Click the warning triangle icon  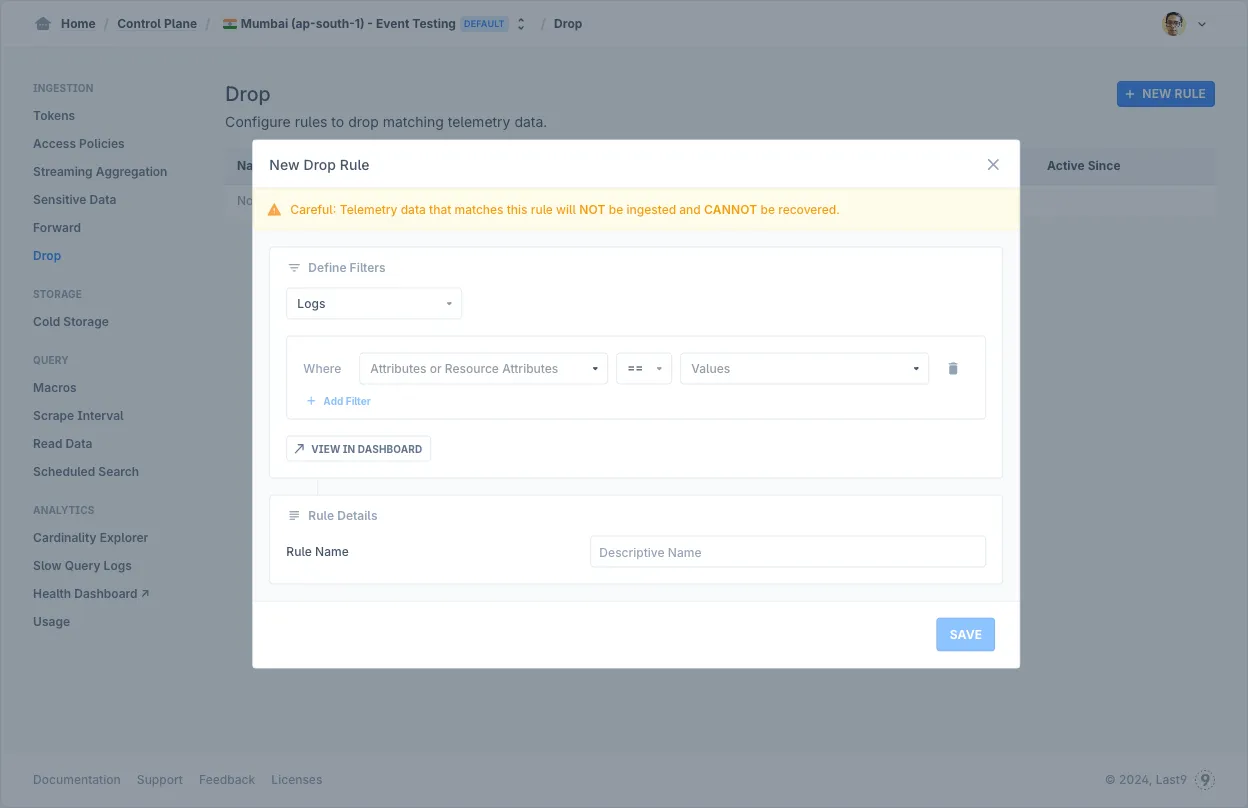click(x=274, y=210)
